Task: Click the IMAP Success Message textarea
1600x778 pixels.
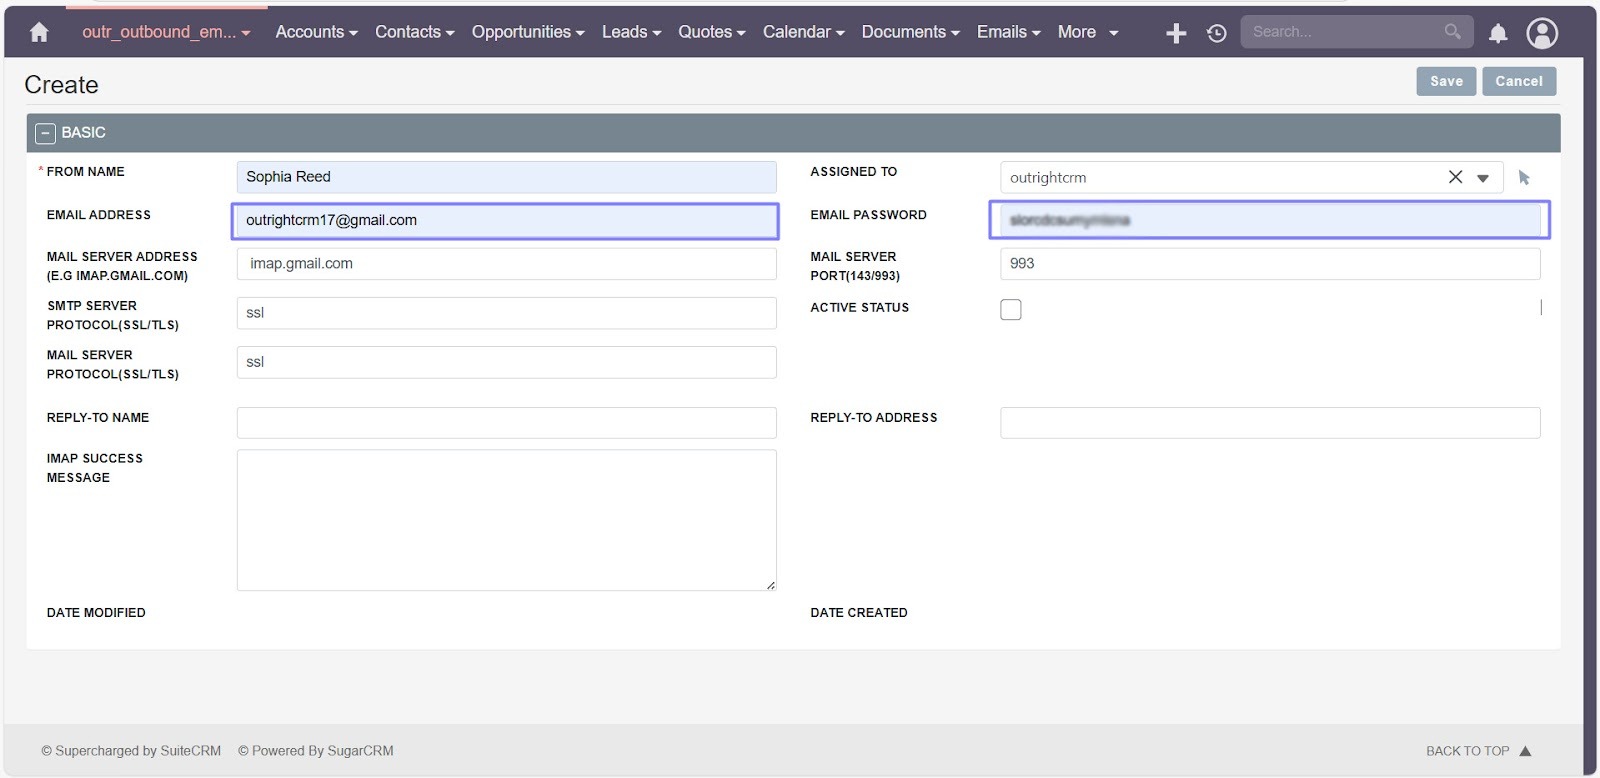Action: (506, 519)
